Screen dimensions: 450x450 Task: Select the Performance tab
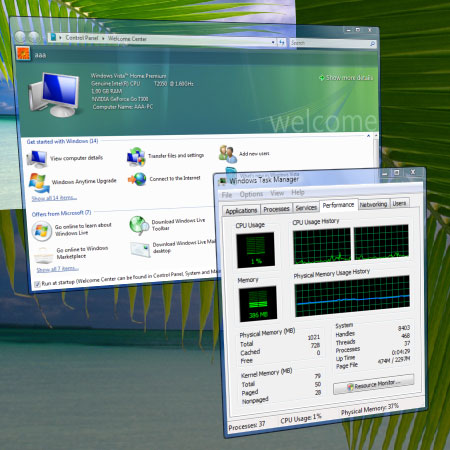[338, 205]
